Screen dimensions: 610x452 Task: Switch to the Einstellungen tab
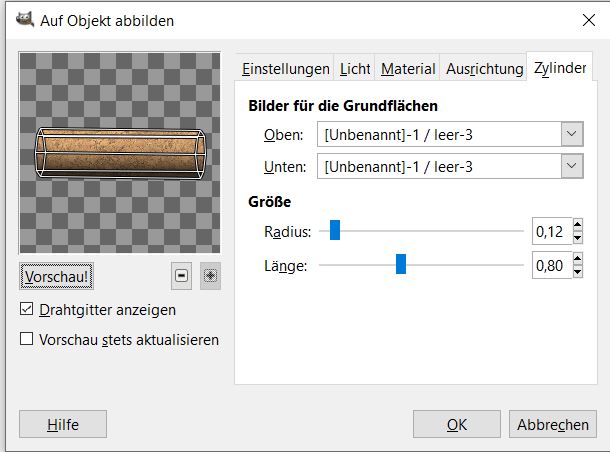286,68
